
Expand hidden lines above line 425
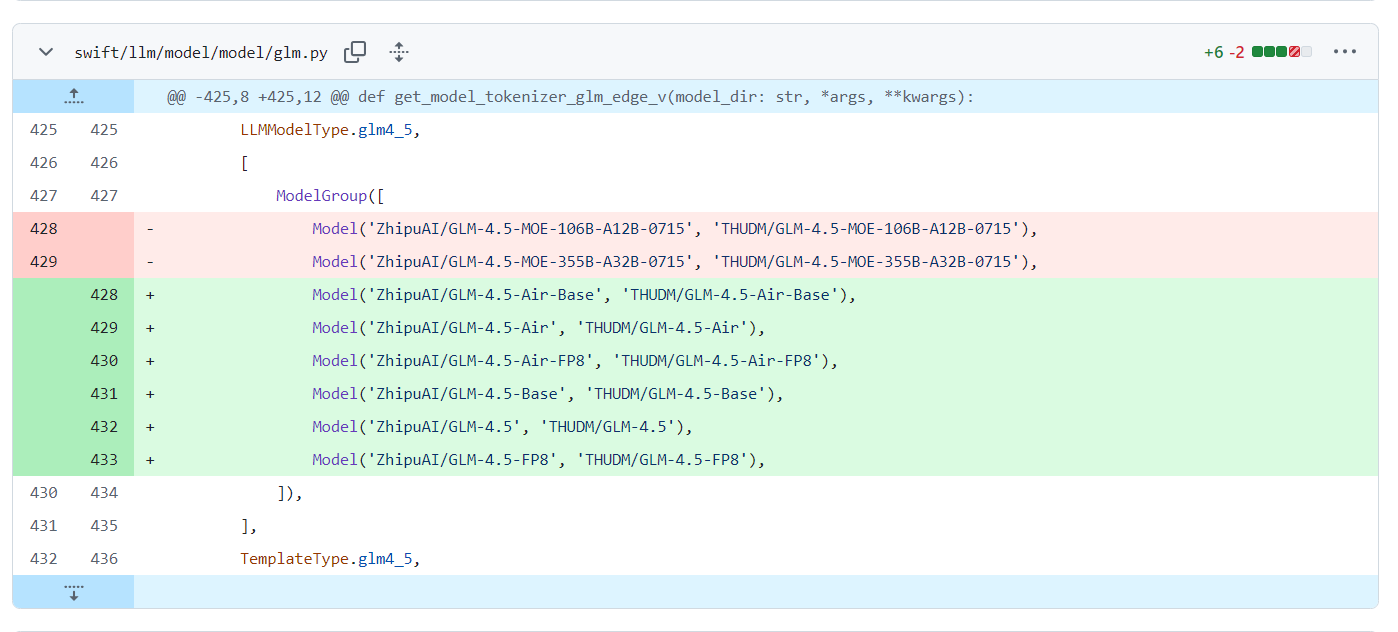[73, 97]
